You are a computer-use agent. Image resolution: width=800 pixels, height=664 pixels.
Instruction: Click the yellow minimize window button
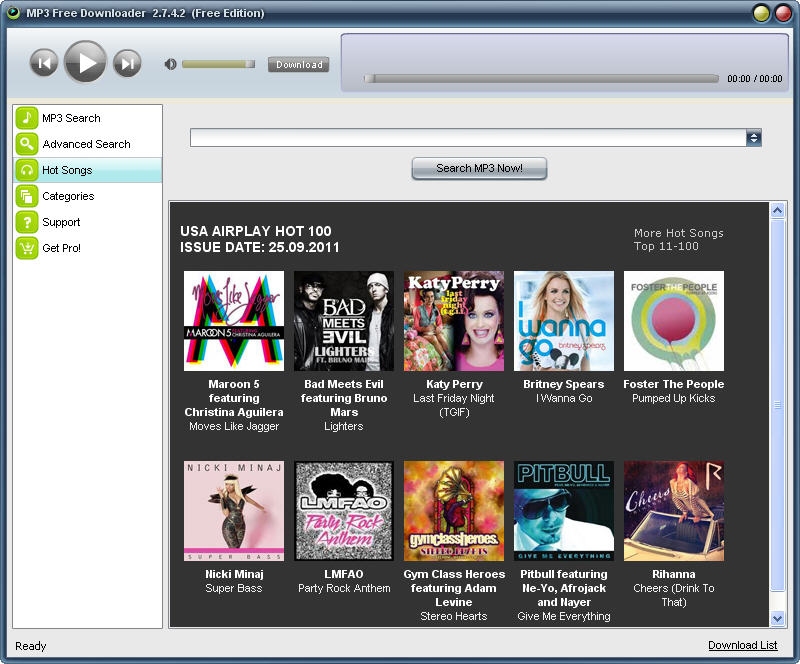point(761,13)
